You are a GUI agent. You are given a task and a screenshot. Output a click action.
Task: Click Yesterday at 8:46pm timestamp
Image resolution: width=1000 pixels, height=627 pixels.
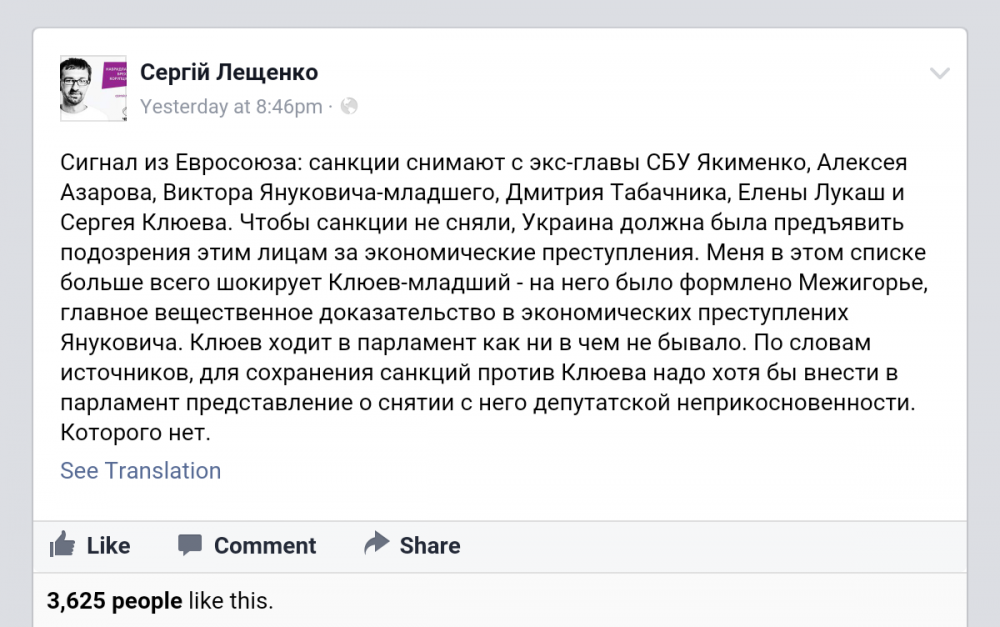(231, 107)
